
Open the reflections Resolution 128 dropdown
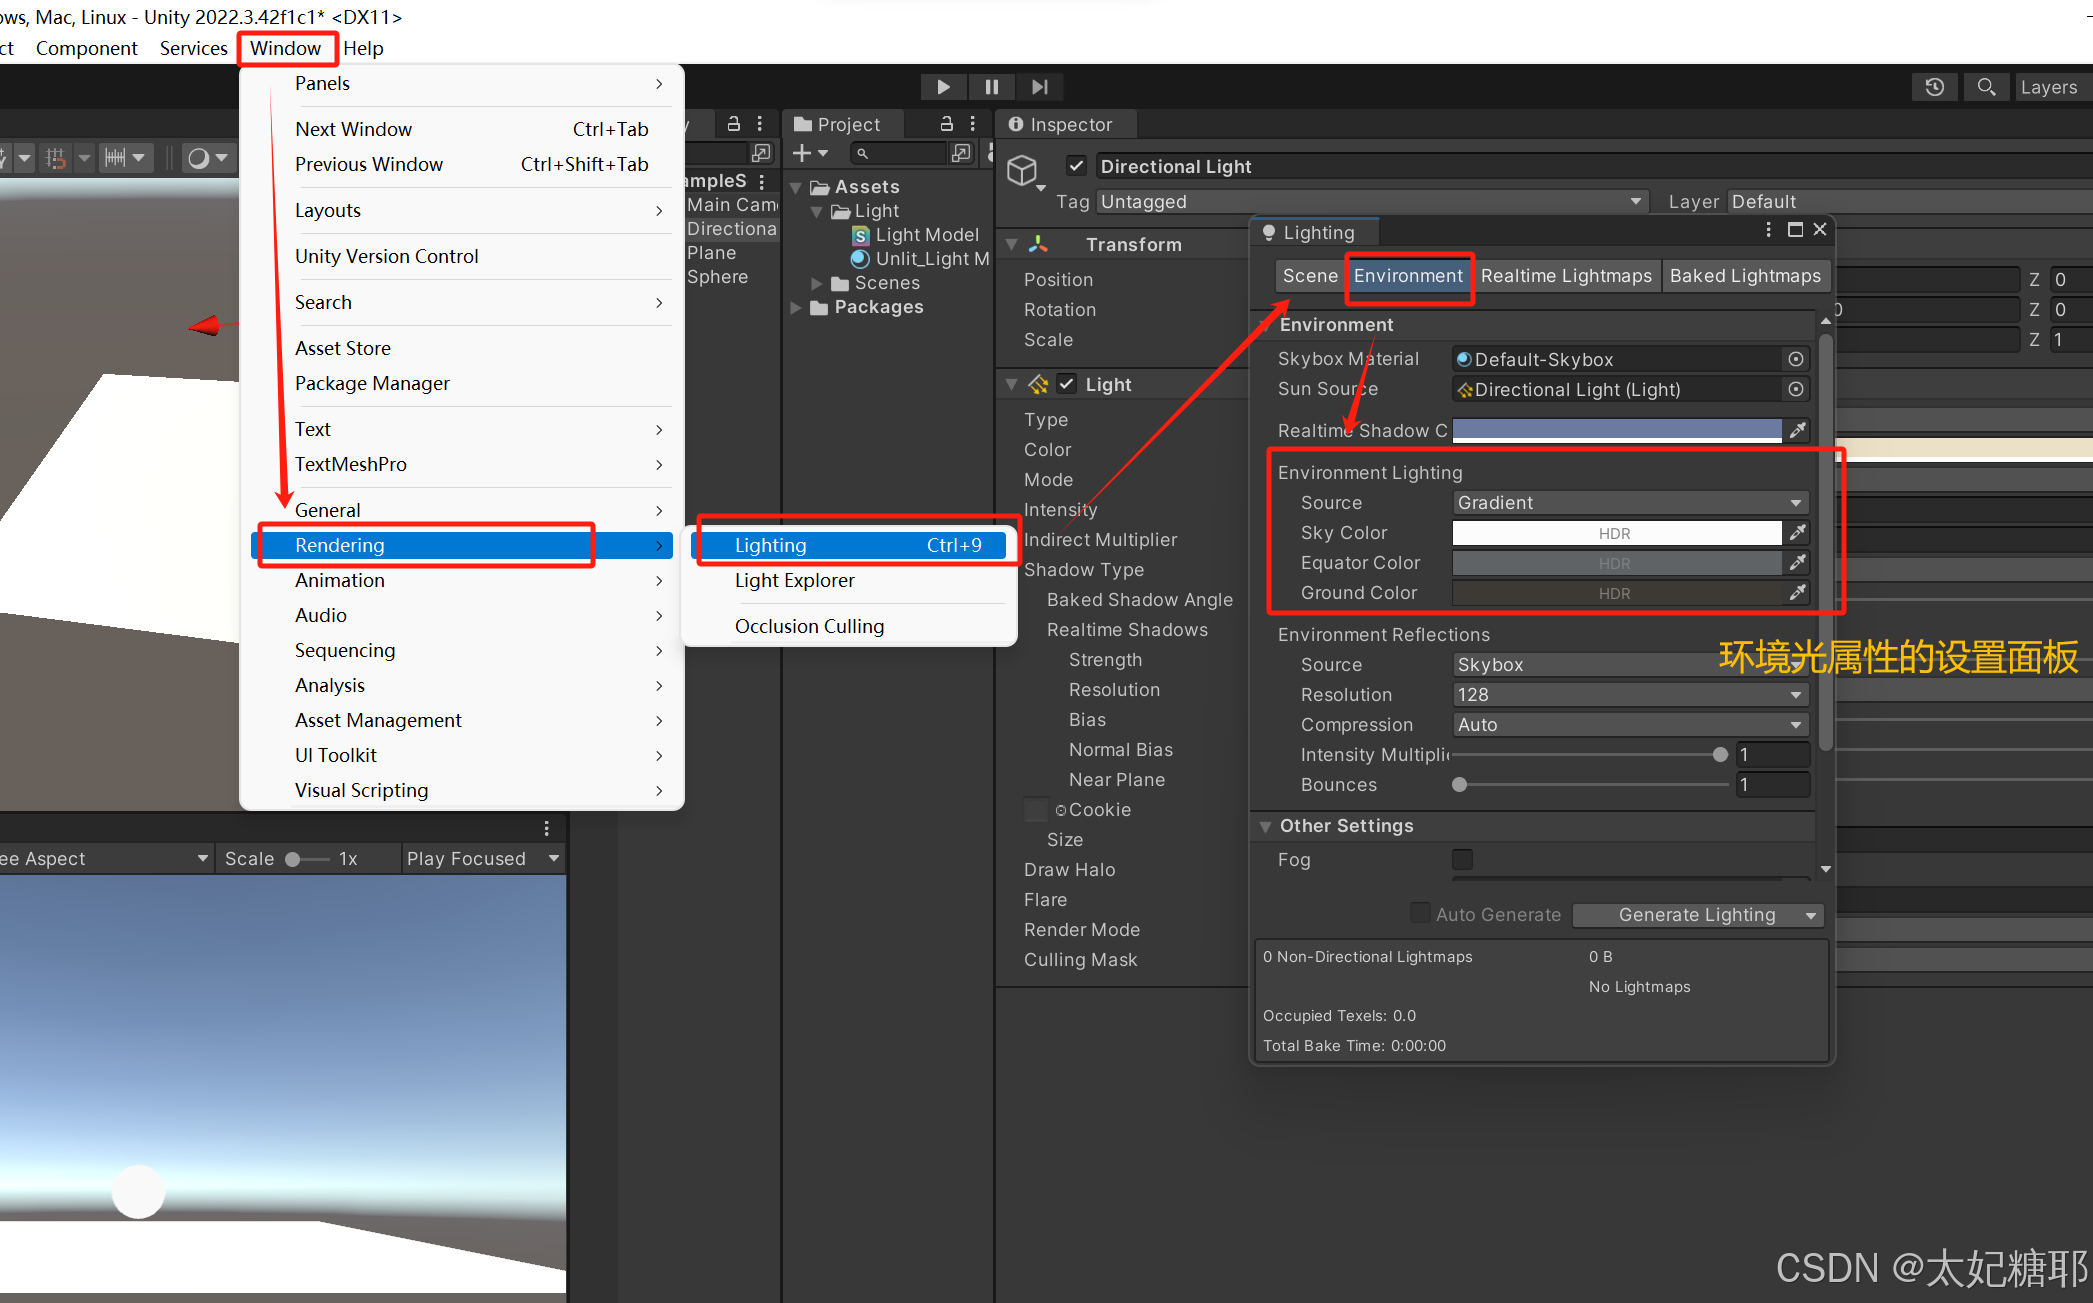pyautogui.click(x=1630, y=694)
